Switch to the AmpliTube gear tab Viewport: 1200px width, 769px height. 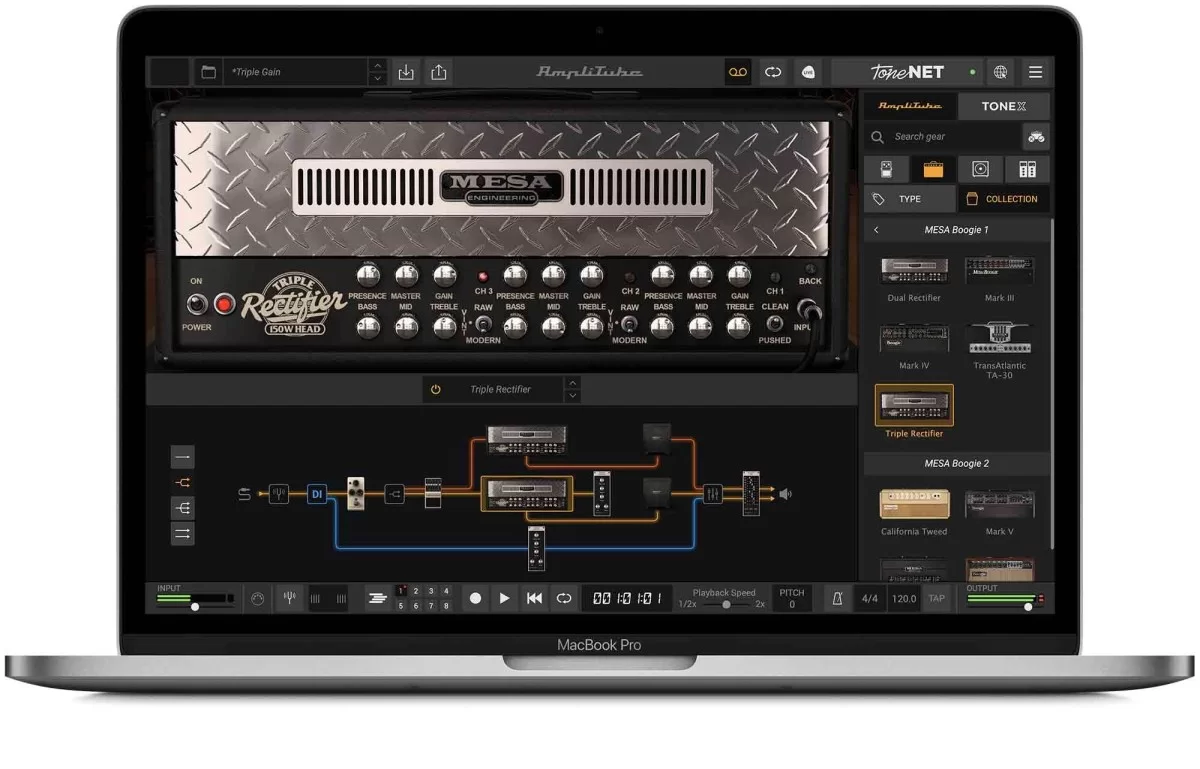click(911, 106)
